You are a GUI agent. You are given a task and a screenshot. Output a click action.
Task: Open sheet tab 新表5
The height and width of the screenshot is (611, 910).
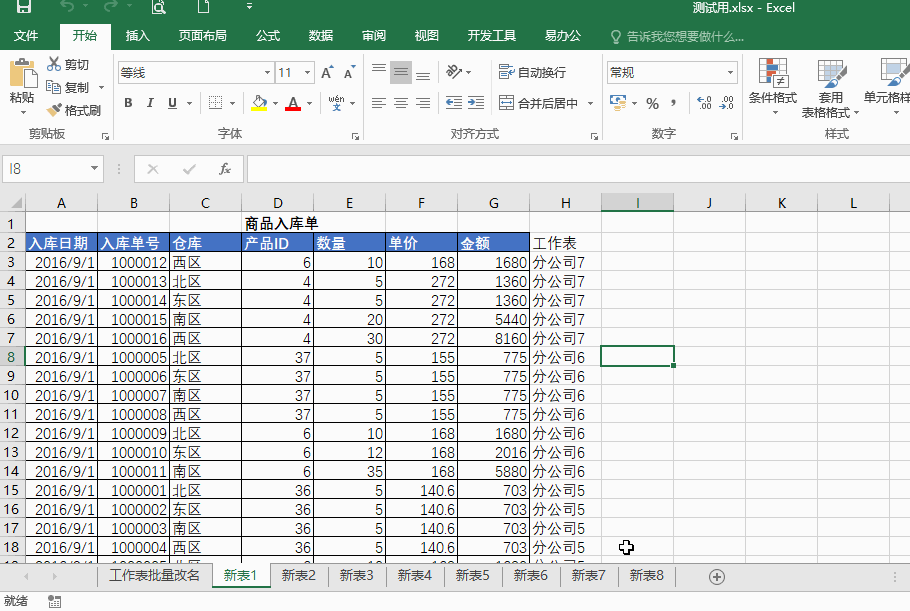pos(472,576)
